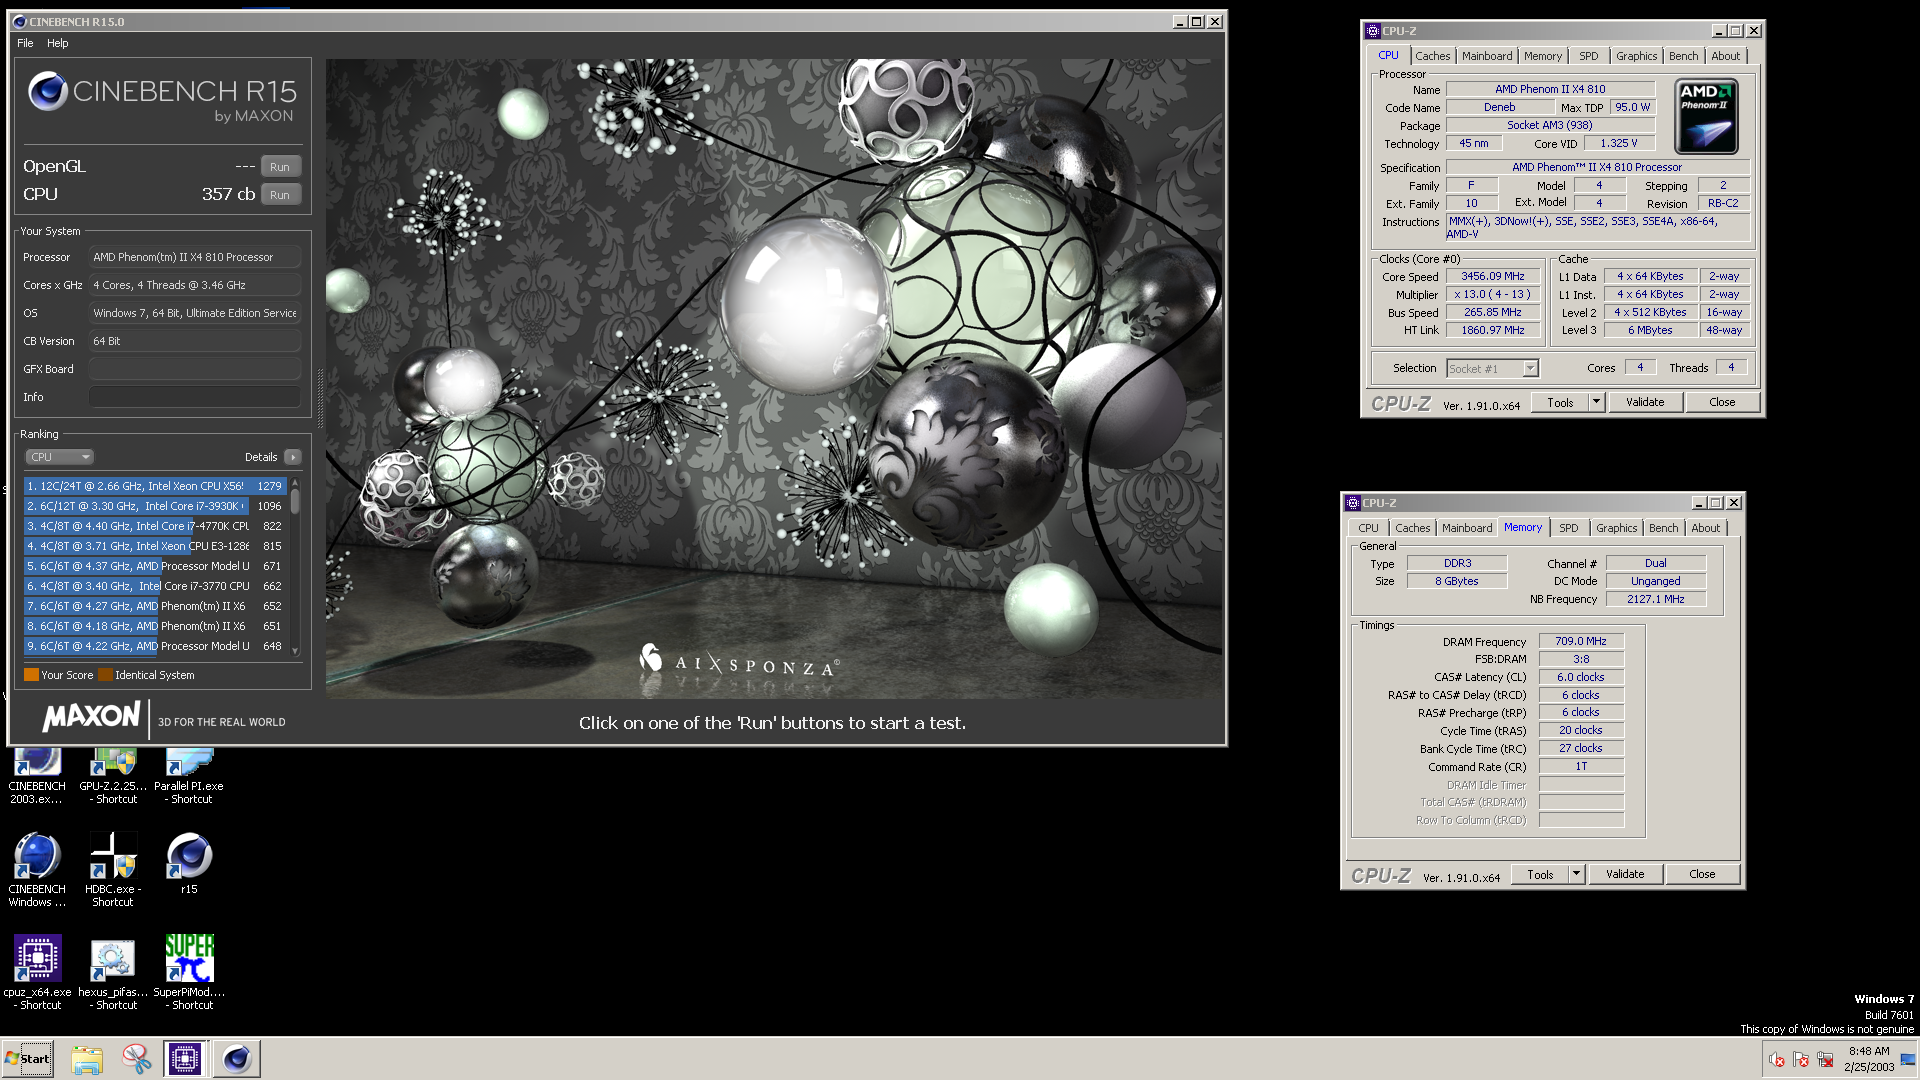Open Windows Explorer from taskbar
Image resolution: width=1920 pixels, height=1080 pixels.
coord(87,1059)
